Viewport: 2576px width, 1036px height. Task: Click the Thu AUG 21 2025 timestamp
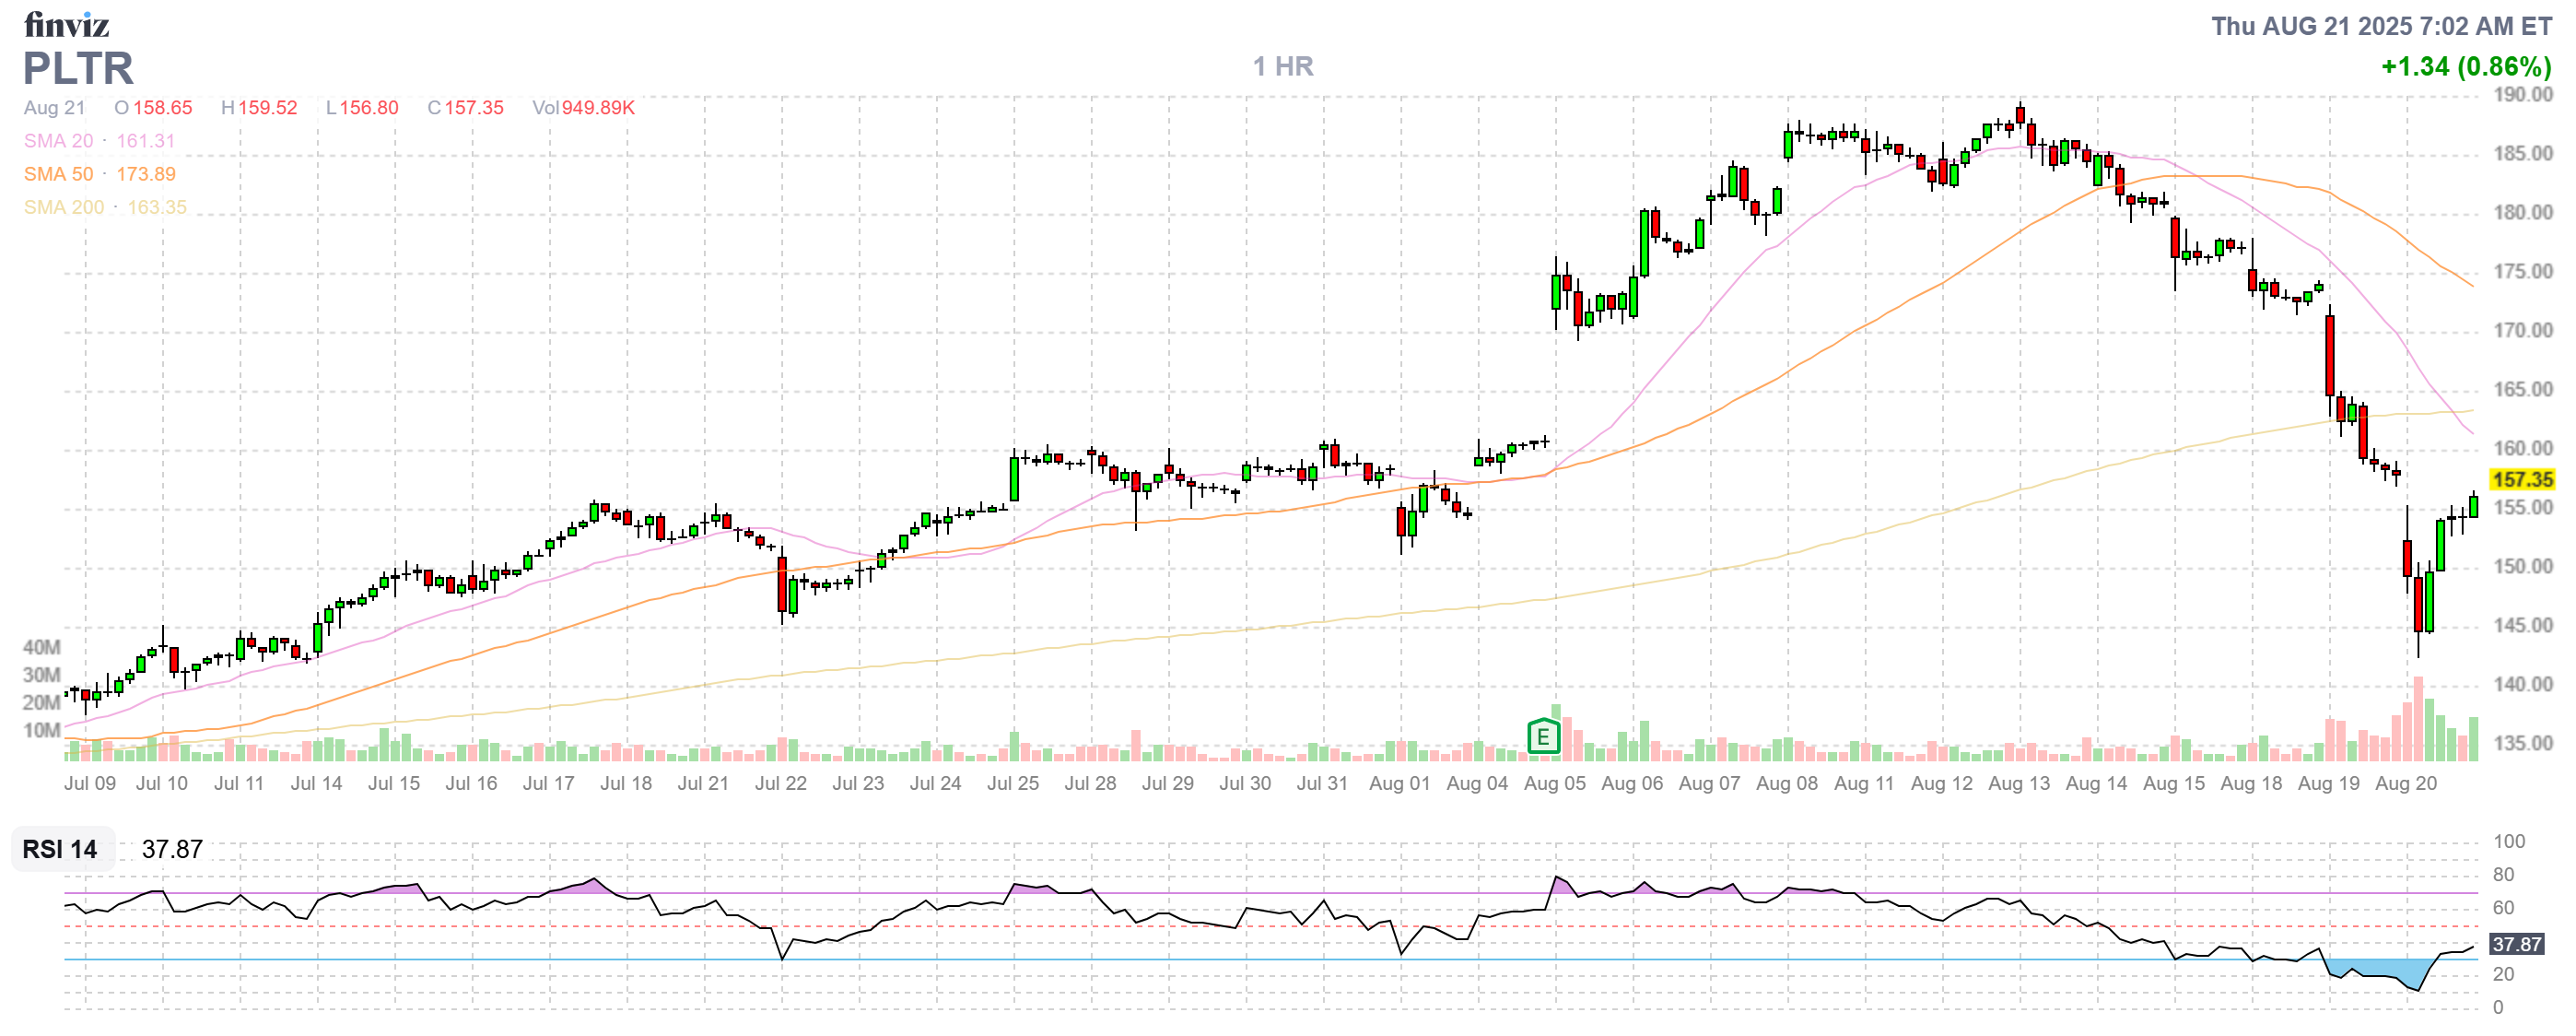coord(2381,26)
